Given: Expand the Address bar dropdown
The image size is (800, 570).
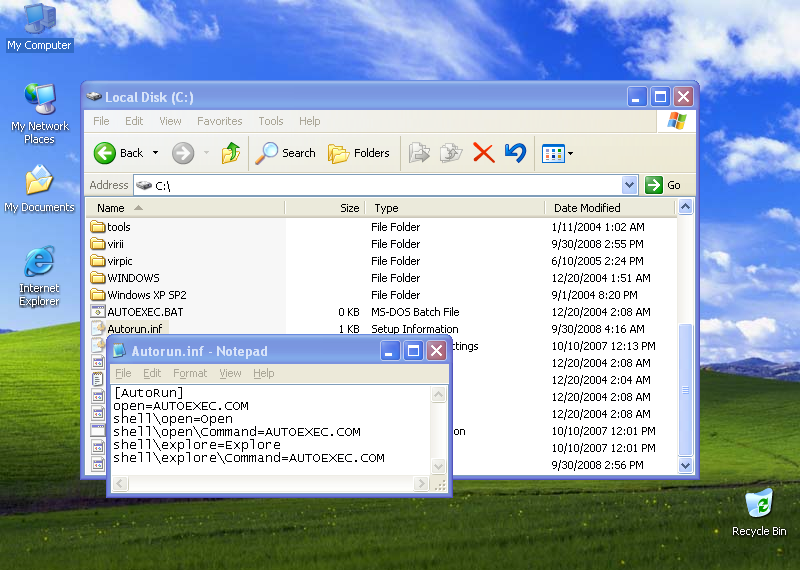Looking at the screenshot, I should point(630,185).
